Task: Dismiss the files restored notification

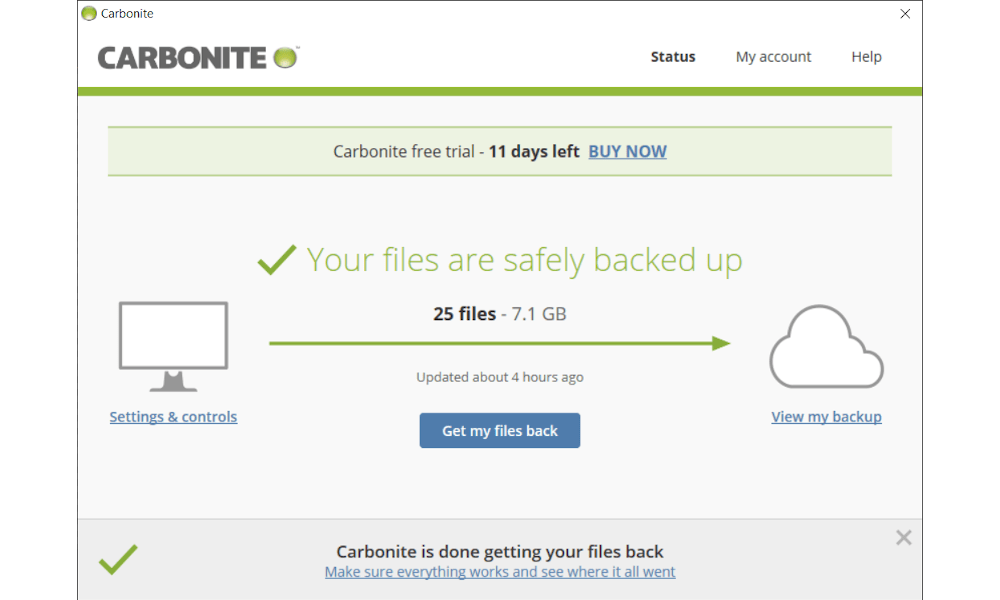Action: 903,538
